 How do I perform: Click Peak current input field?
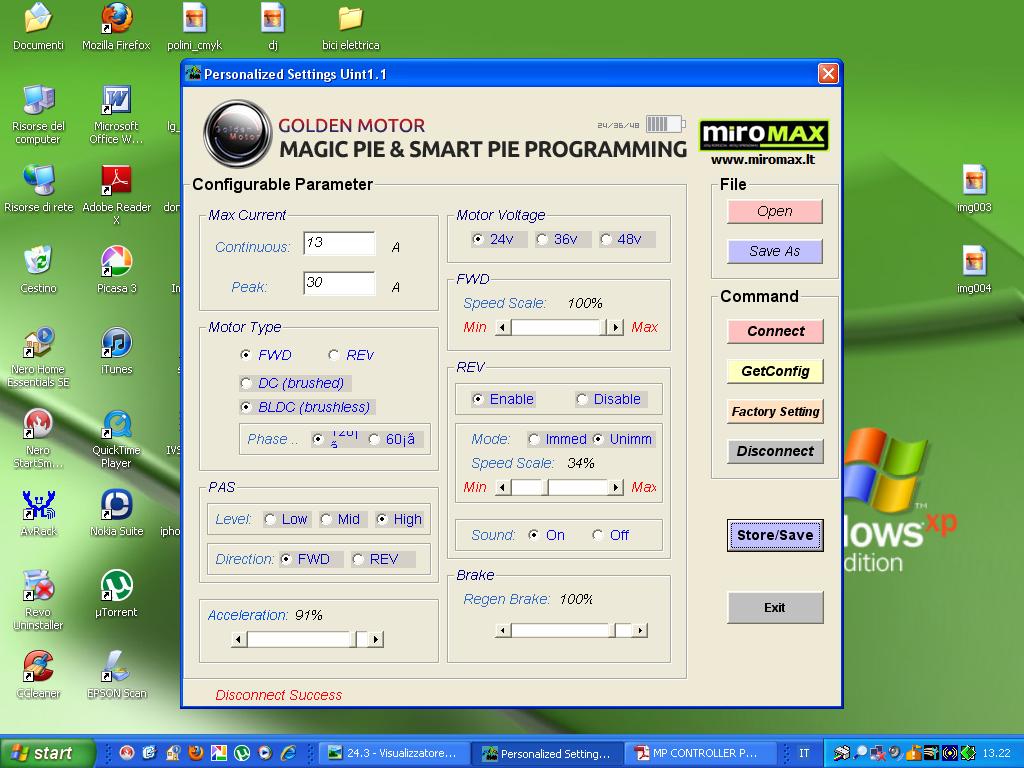[x=339, y=283]
